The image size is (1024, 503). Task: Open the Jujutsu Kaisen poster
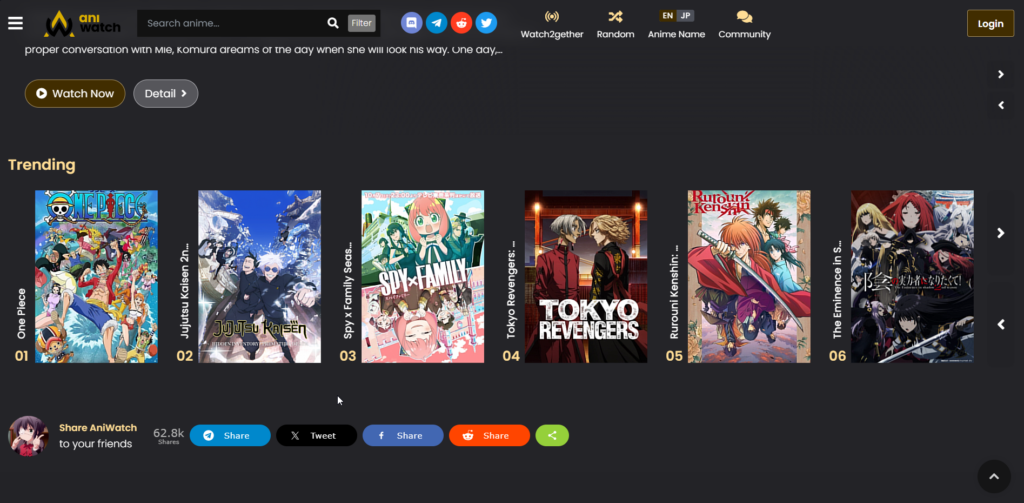coord(259,276)
